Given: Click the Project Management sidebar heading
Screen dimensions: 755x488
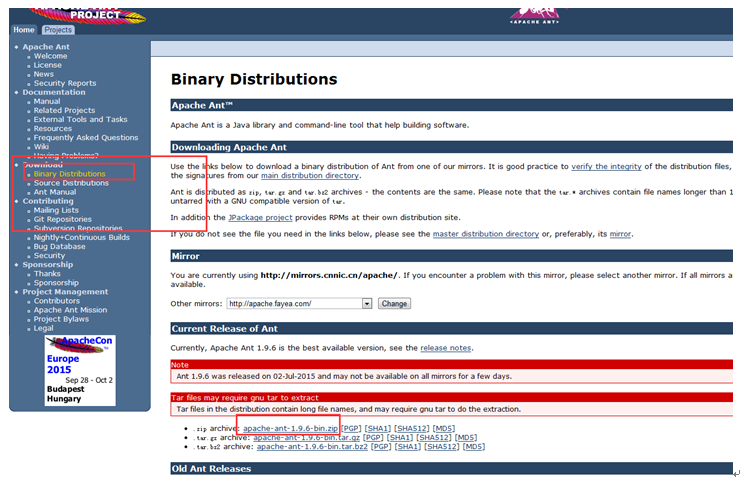Looking at the screenshot, I should [x=65, y=292].
